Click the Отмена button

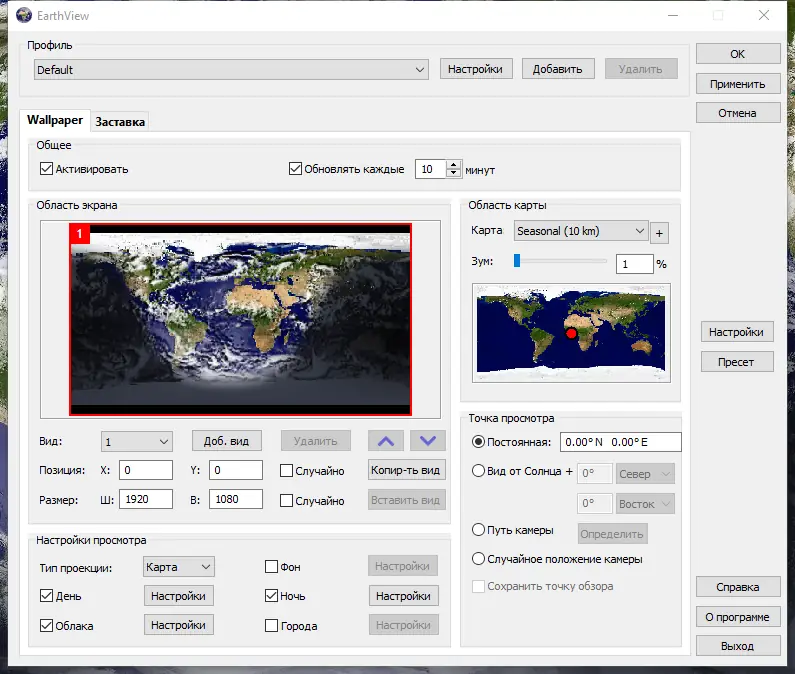point(738,113)
